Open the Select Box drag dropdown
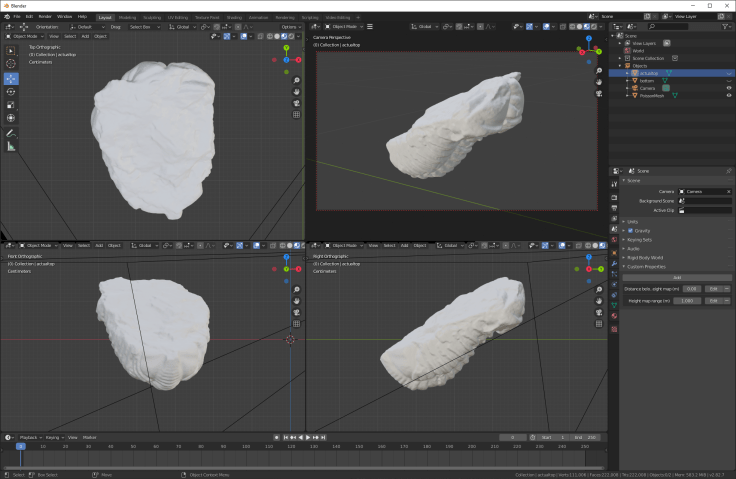The height and width of the screenshot is (479, 736). [x=145, y=27]
